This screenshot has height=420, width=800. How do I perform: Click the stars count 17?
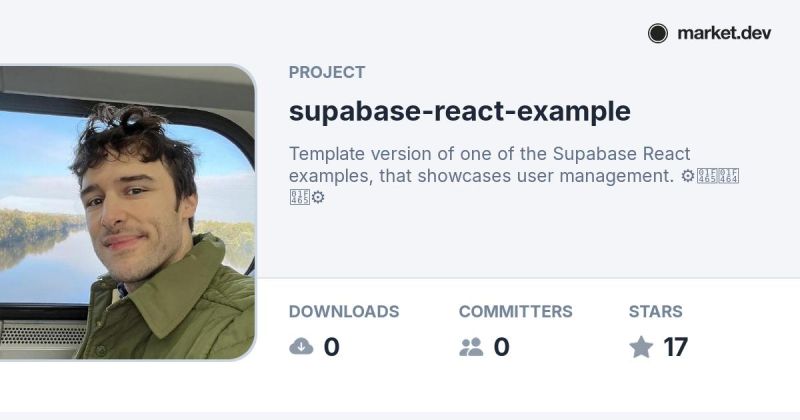tap(676, 347)
